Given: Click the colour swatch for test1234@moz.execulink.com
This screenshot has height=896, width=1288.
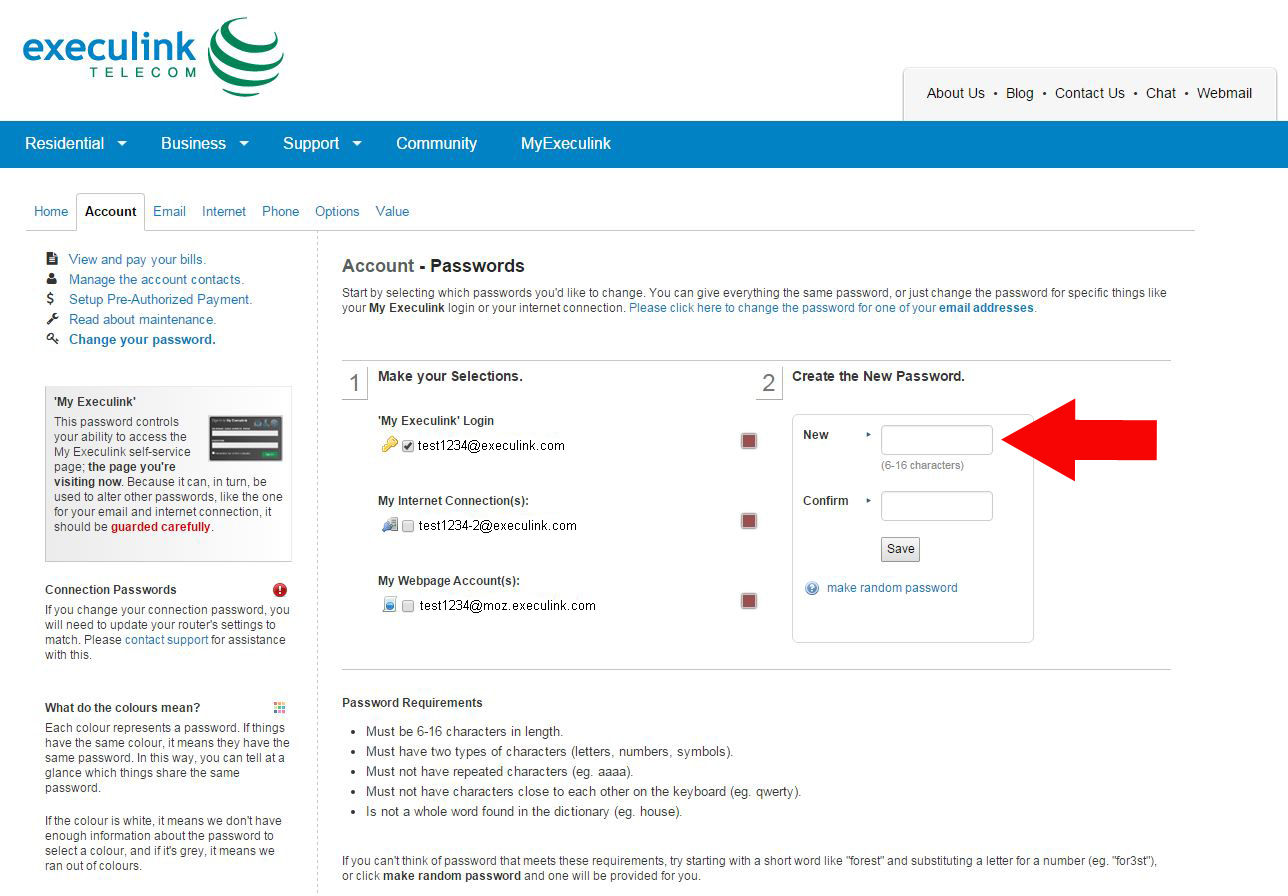Looking at the screenshot, I should pos(749,601).
